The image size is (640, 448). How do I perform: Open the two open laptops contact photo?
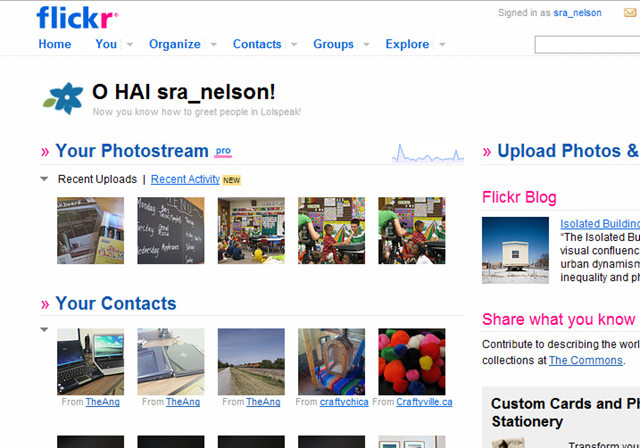(91, 362)
